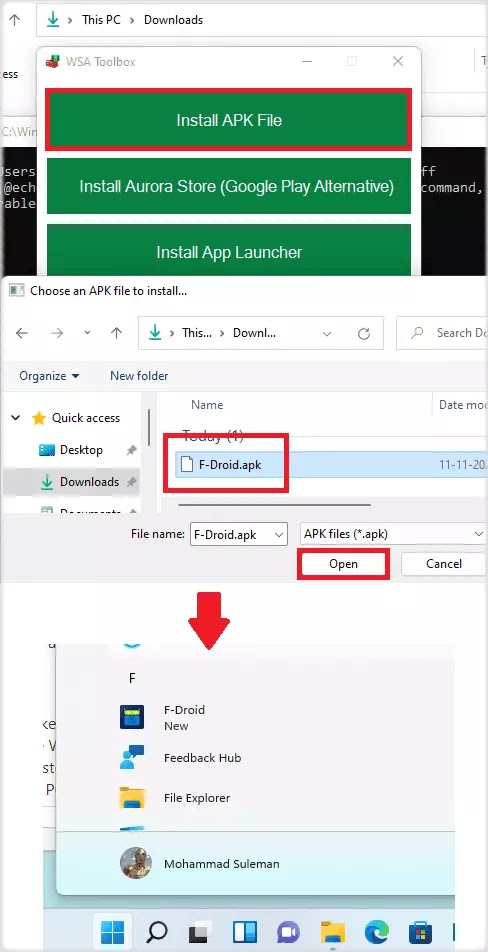Expand the File name dropdown arrow
This screenshot has width=488, height=952.
click(x=279, y=534)
